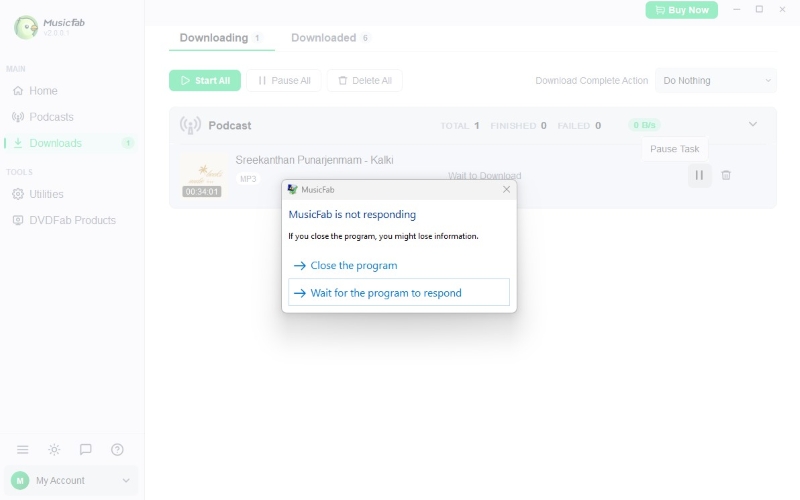Image resolution: width=800 pixels, height=500 pixels.
Task: Expand My Account dropdown
Action: pyautogui.click(x=71, y=481)
